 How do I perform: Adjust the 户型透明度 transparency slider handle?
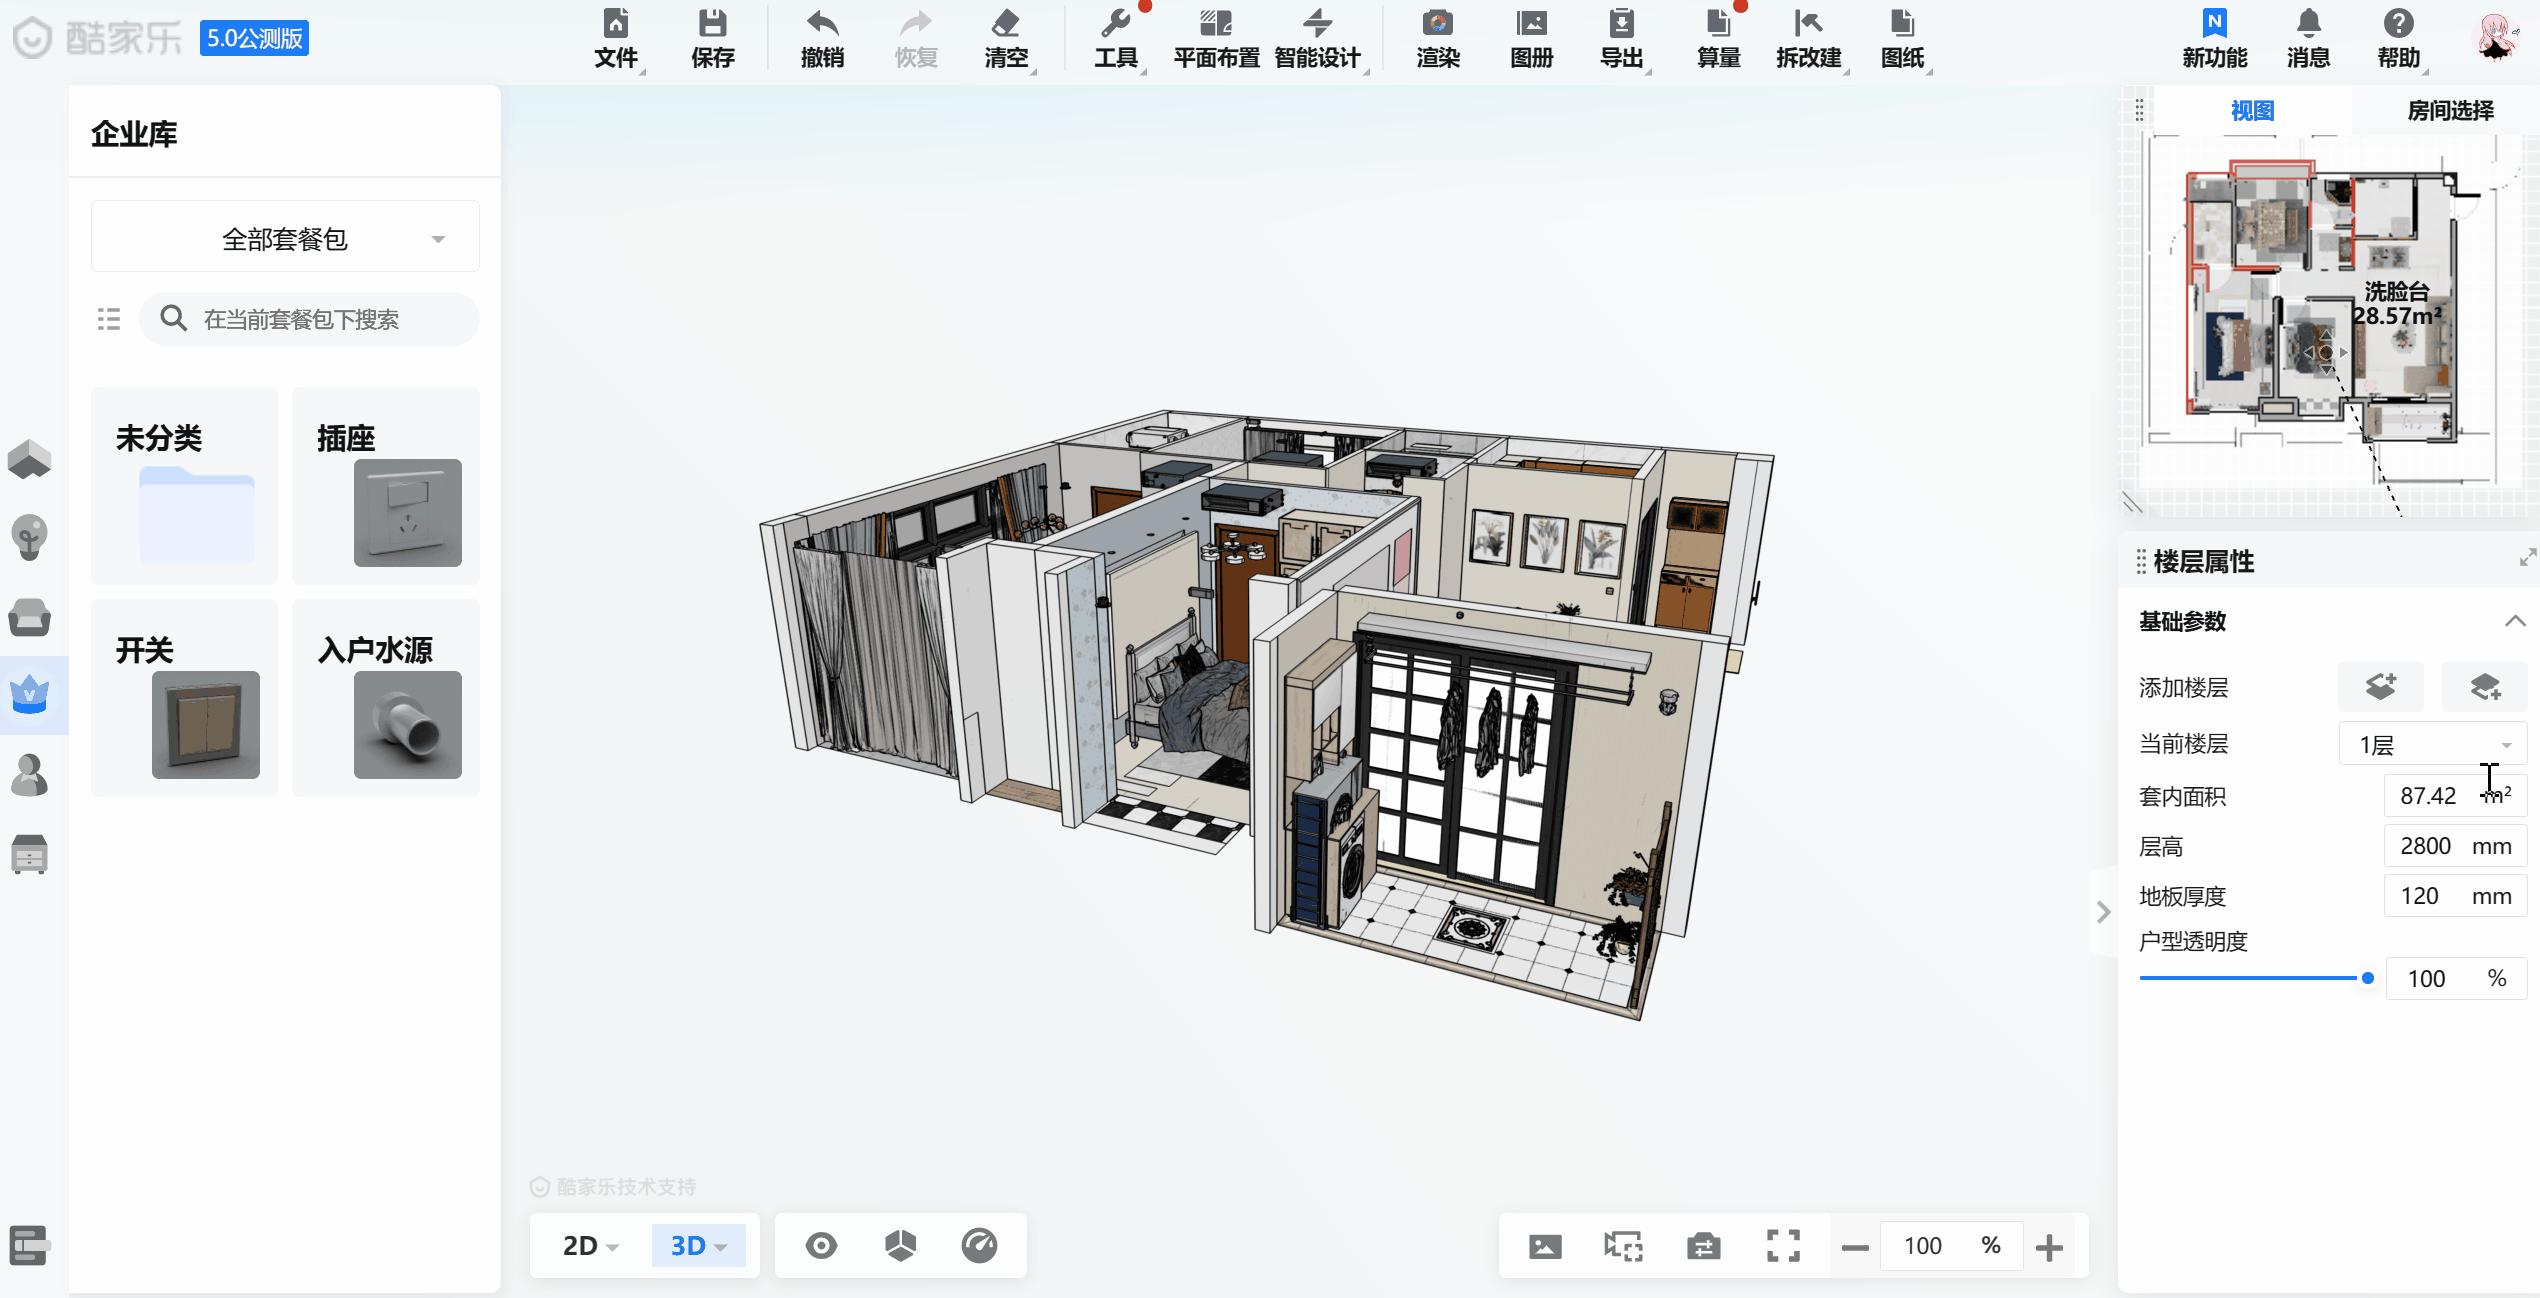[x=2367, y=978]
